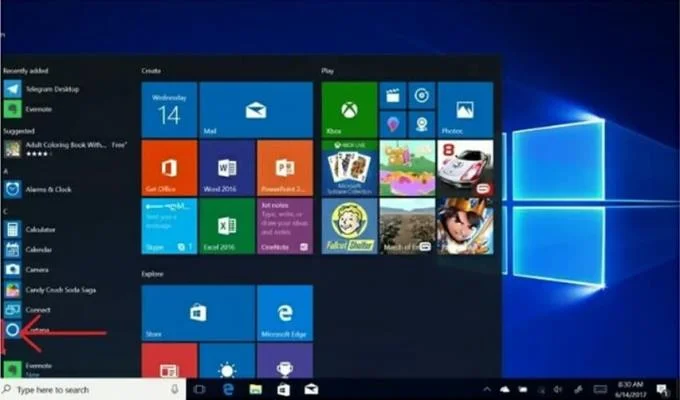The height and width of the screenshot is (400, 680).
Task: Open the Evernote entry marked New
Action: click(x=28, y=369)
